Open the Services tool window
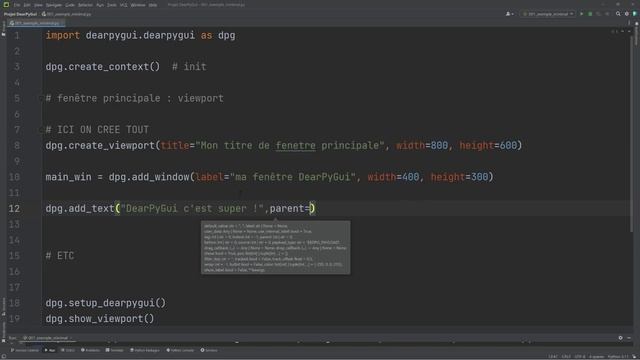640x360 pixels. (x=209, y=350)
